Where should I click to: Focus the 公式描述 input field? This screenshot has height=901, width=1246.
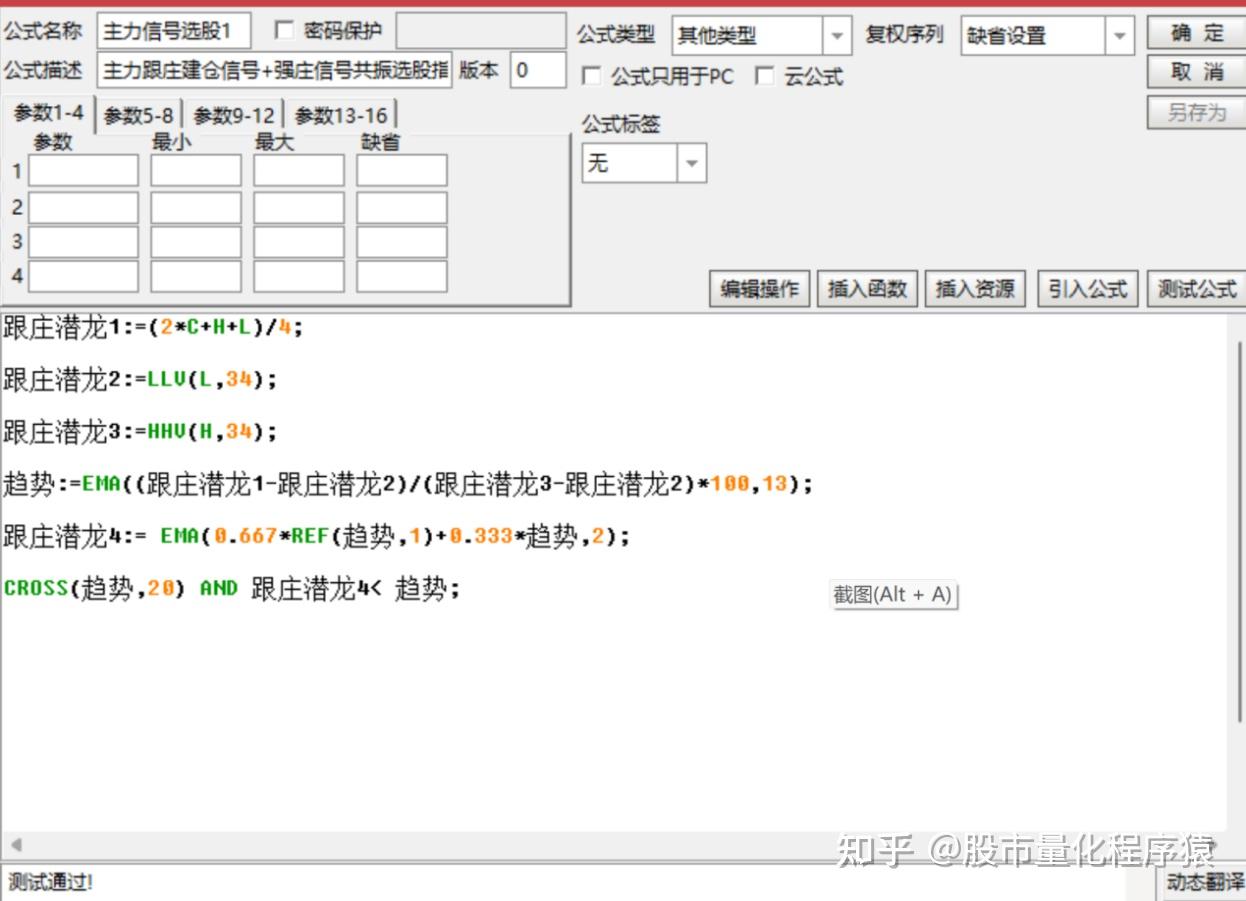275,71
